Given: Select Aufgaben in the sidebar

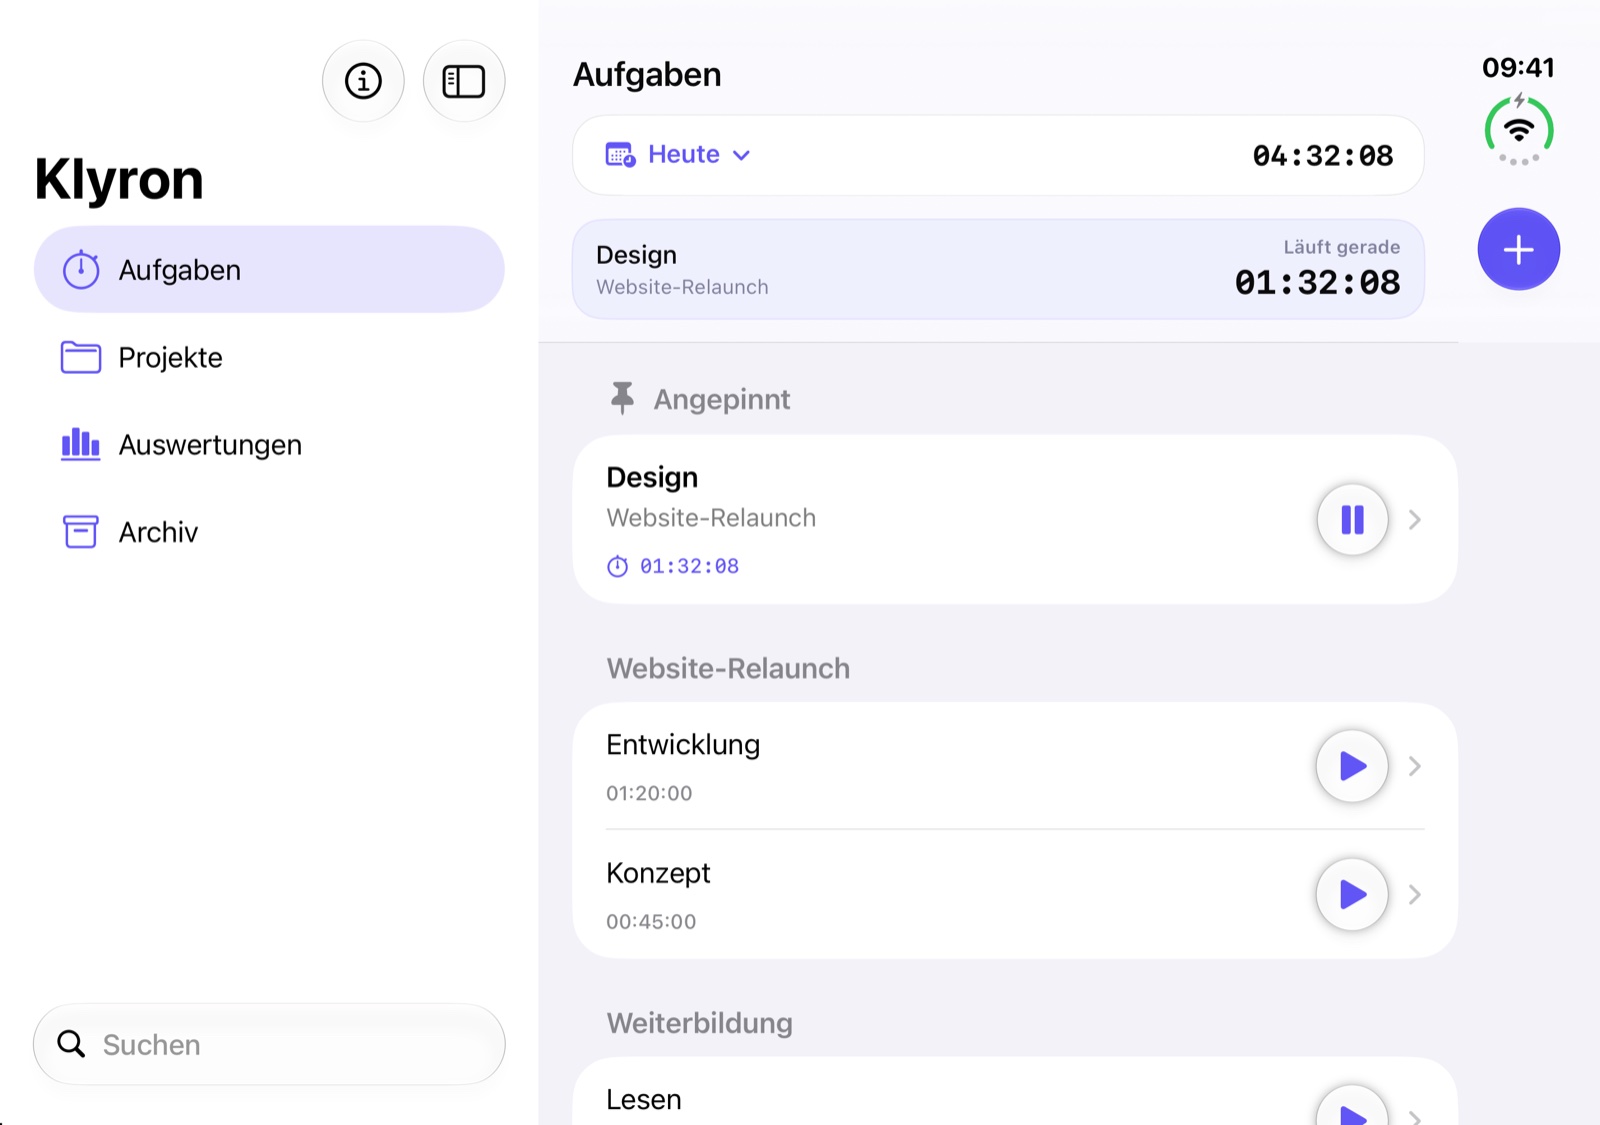Looking at the screenshot, I should [269, 270].
